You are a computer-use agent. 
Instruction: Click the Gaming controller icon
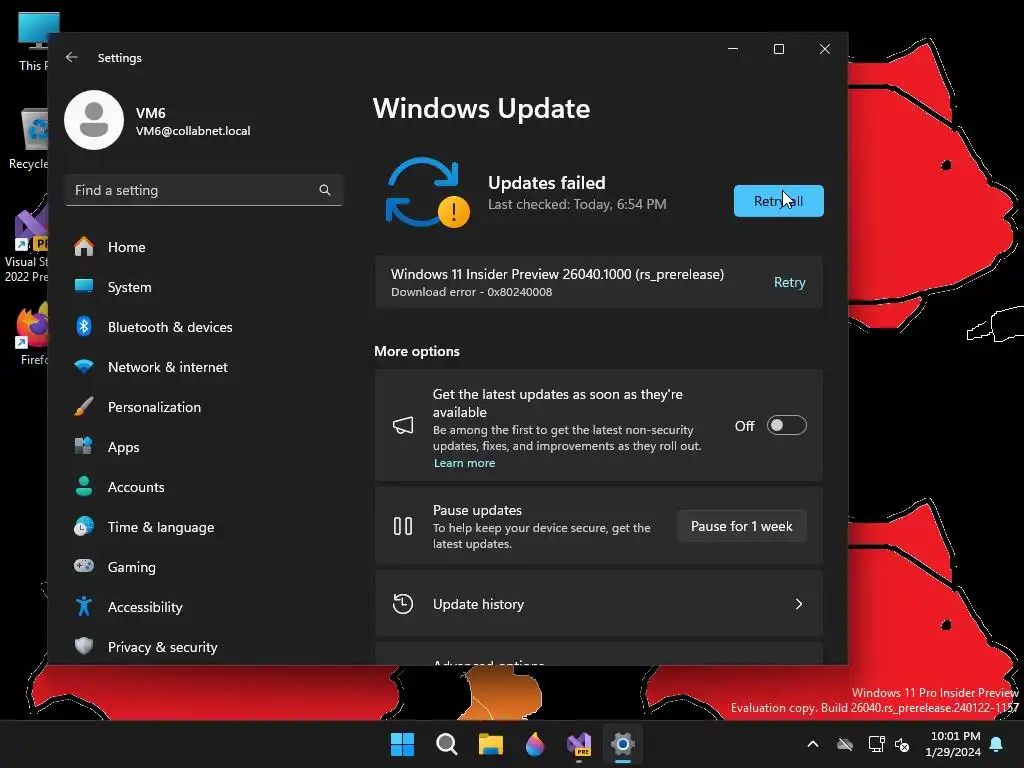point(84,566)
